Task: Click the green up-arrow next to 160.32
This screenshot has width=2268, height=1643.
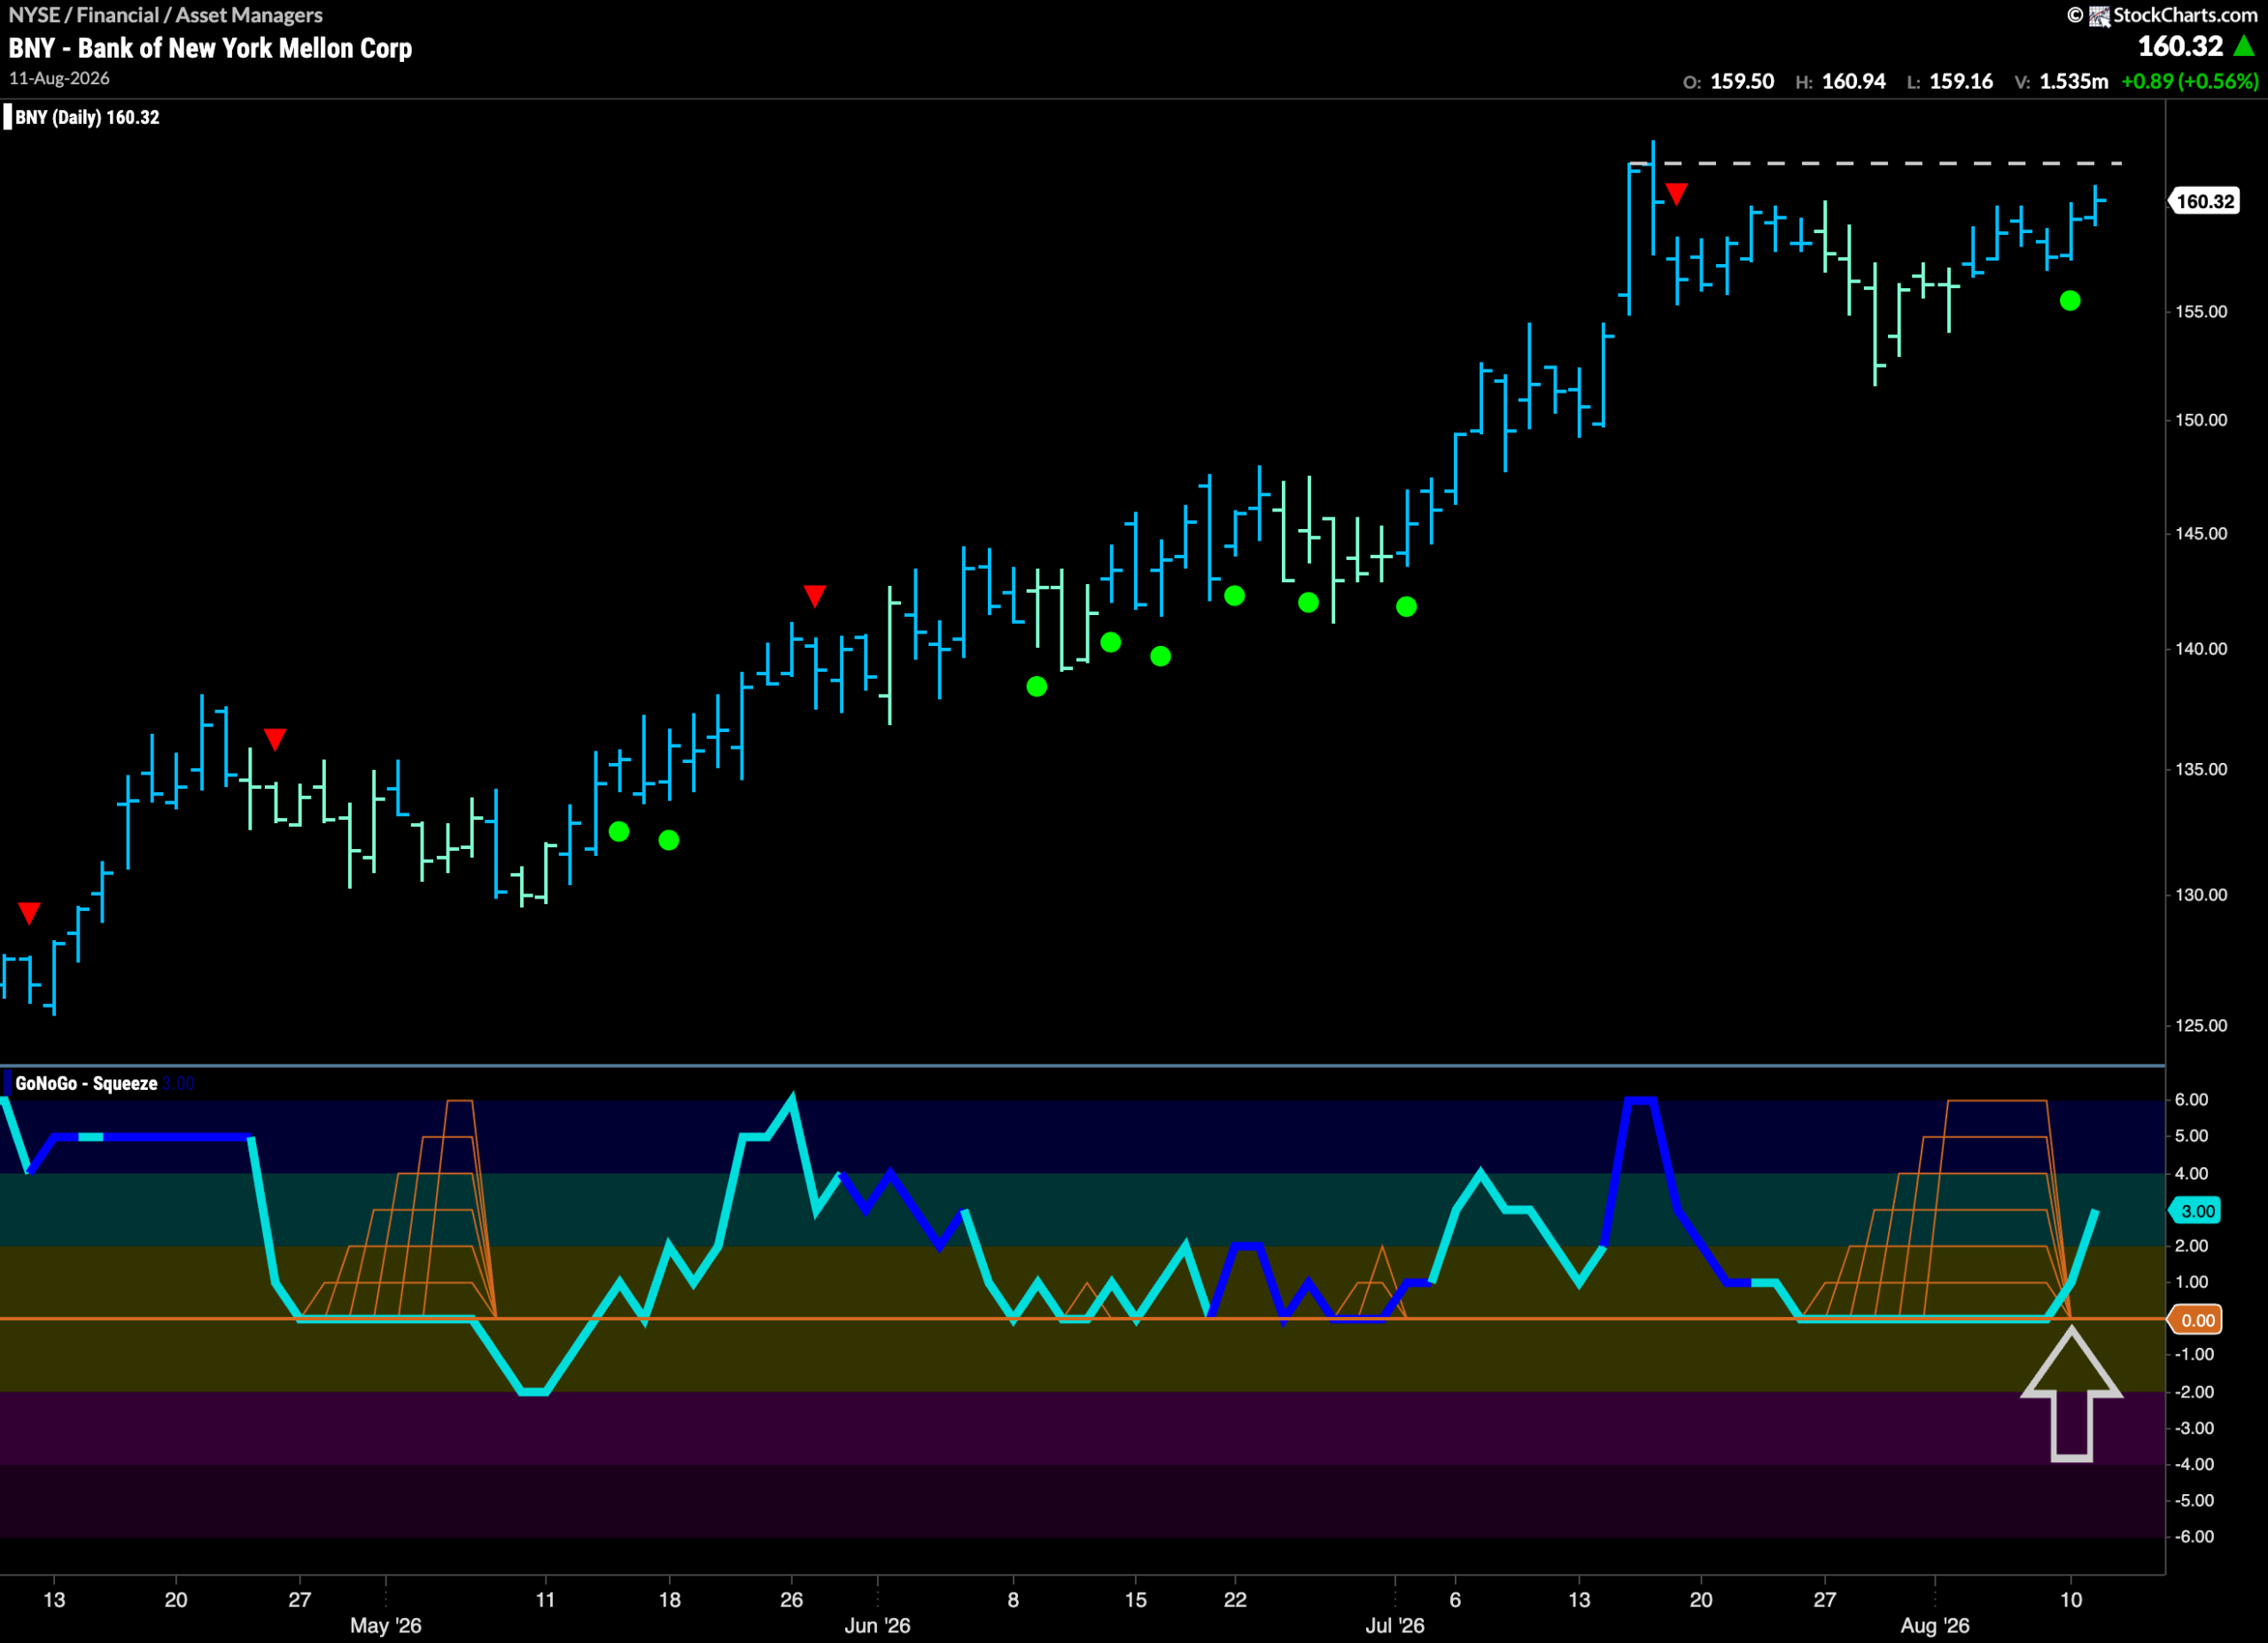Action: tap(2244, 46)
